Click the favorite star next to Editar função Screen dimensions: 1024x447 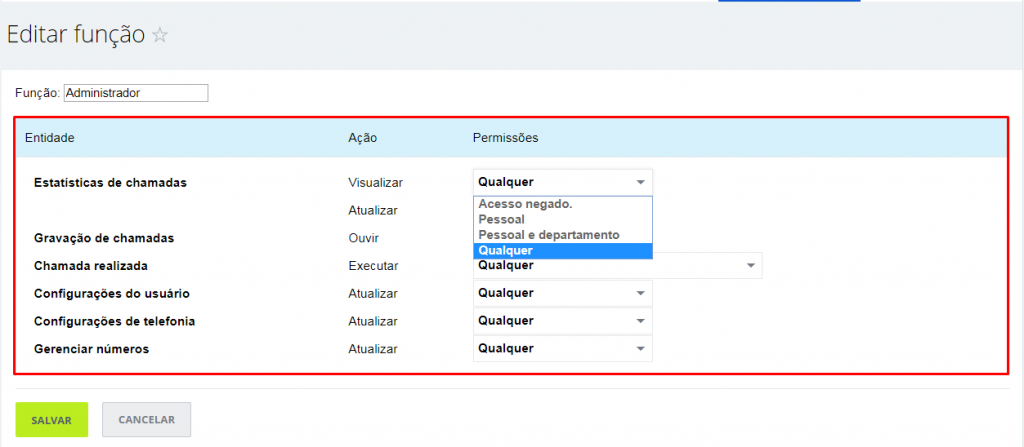(159, 35)
